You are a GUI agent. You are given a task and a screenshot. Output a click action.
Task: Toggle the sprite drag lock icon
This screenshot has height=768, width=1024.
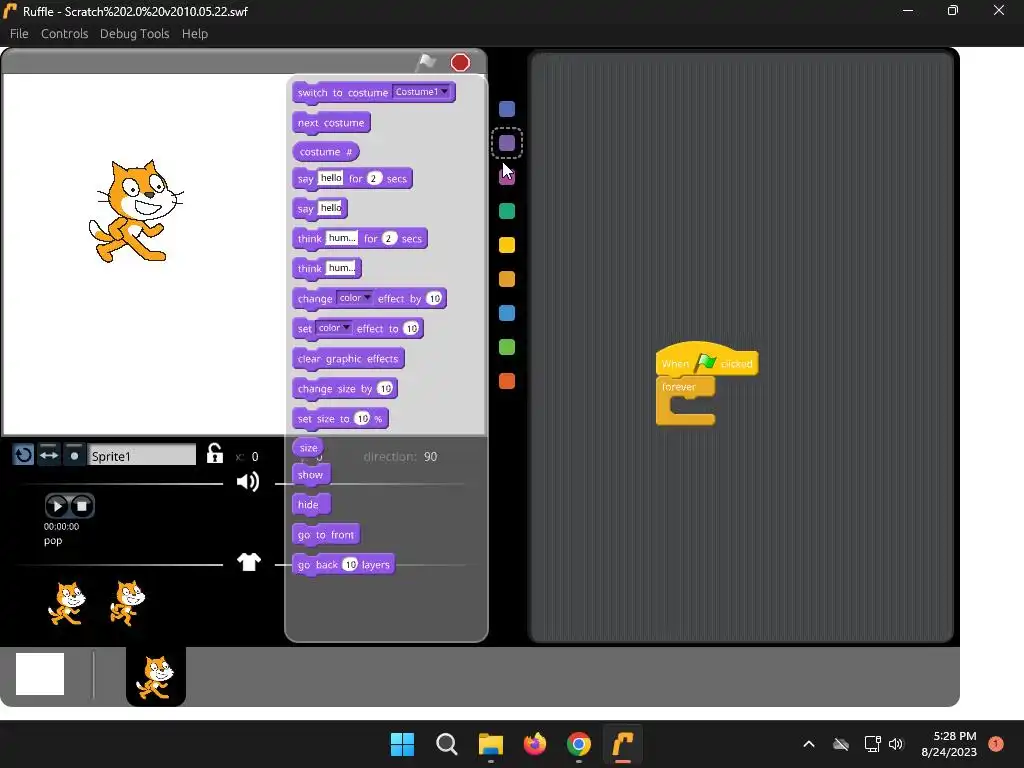[x=214, y=453]
